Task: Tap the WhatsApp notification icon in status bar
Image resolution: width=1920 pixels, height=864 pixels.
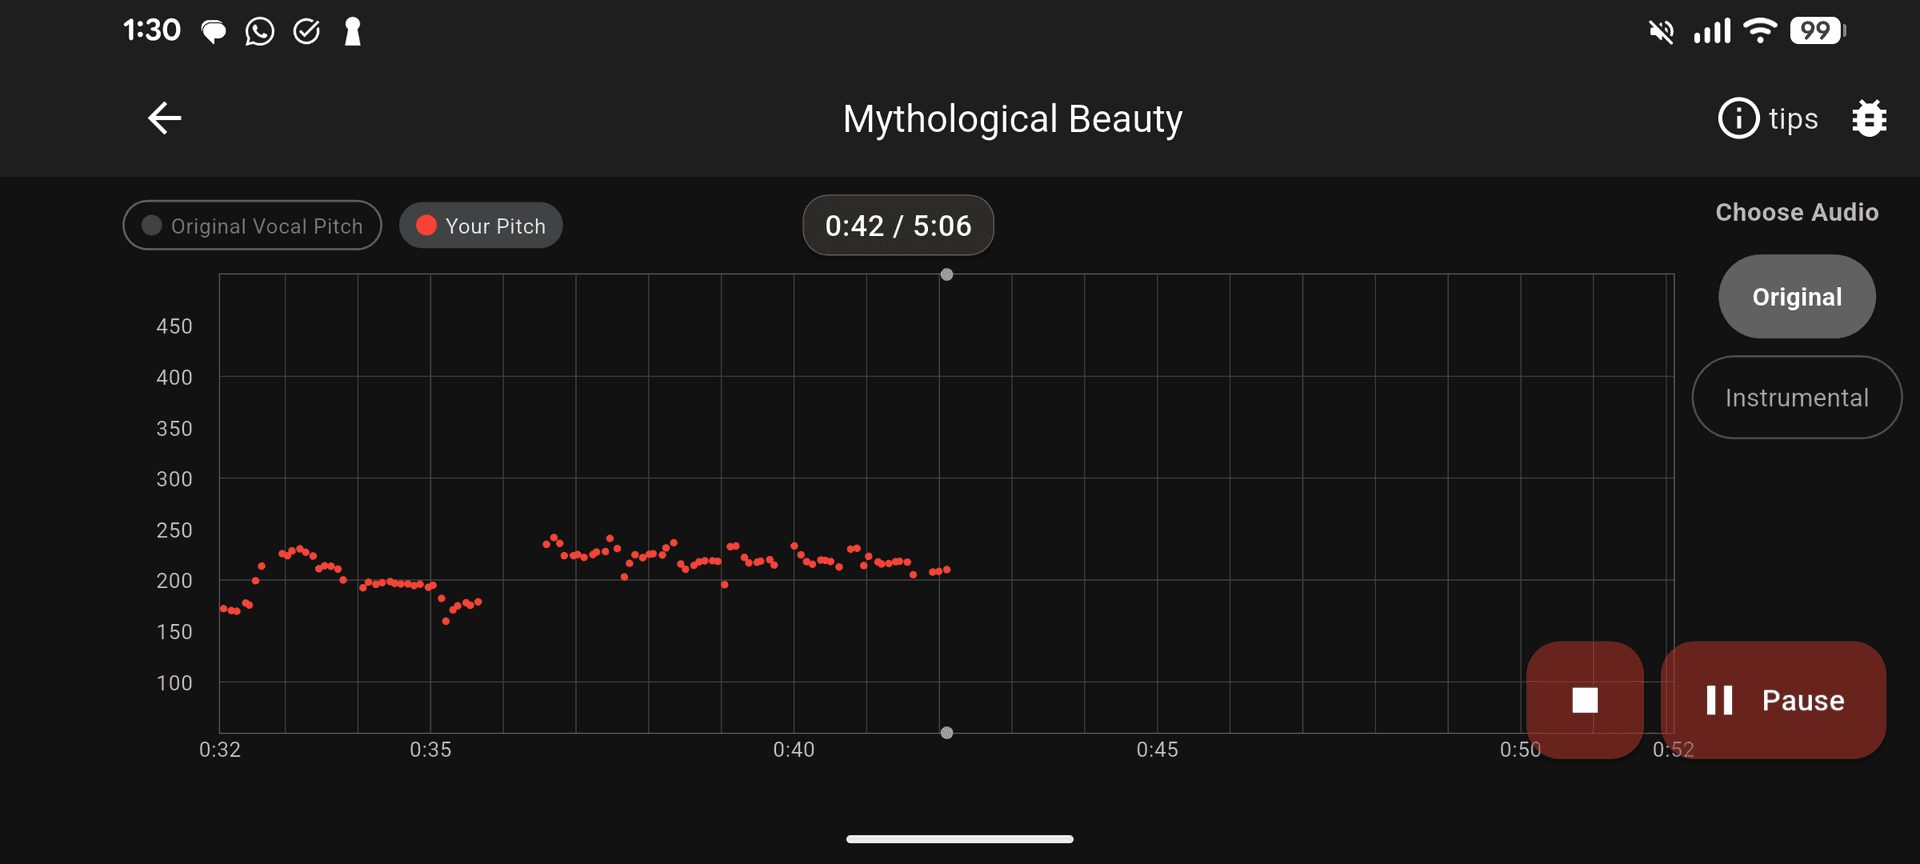Action: pyautogui.click(x=259, y=32)
